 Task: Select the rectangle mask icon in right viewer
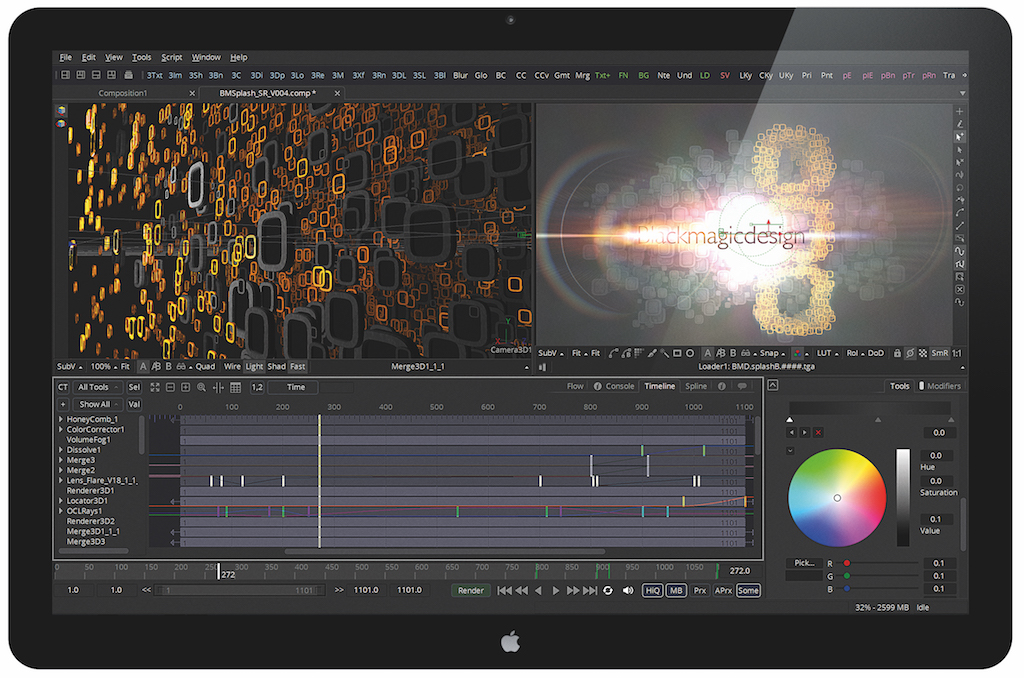pos(677,353)
